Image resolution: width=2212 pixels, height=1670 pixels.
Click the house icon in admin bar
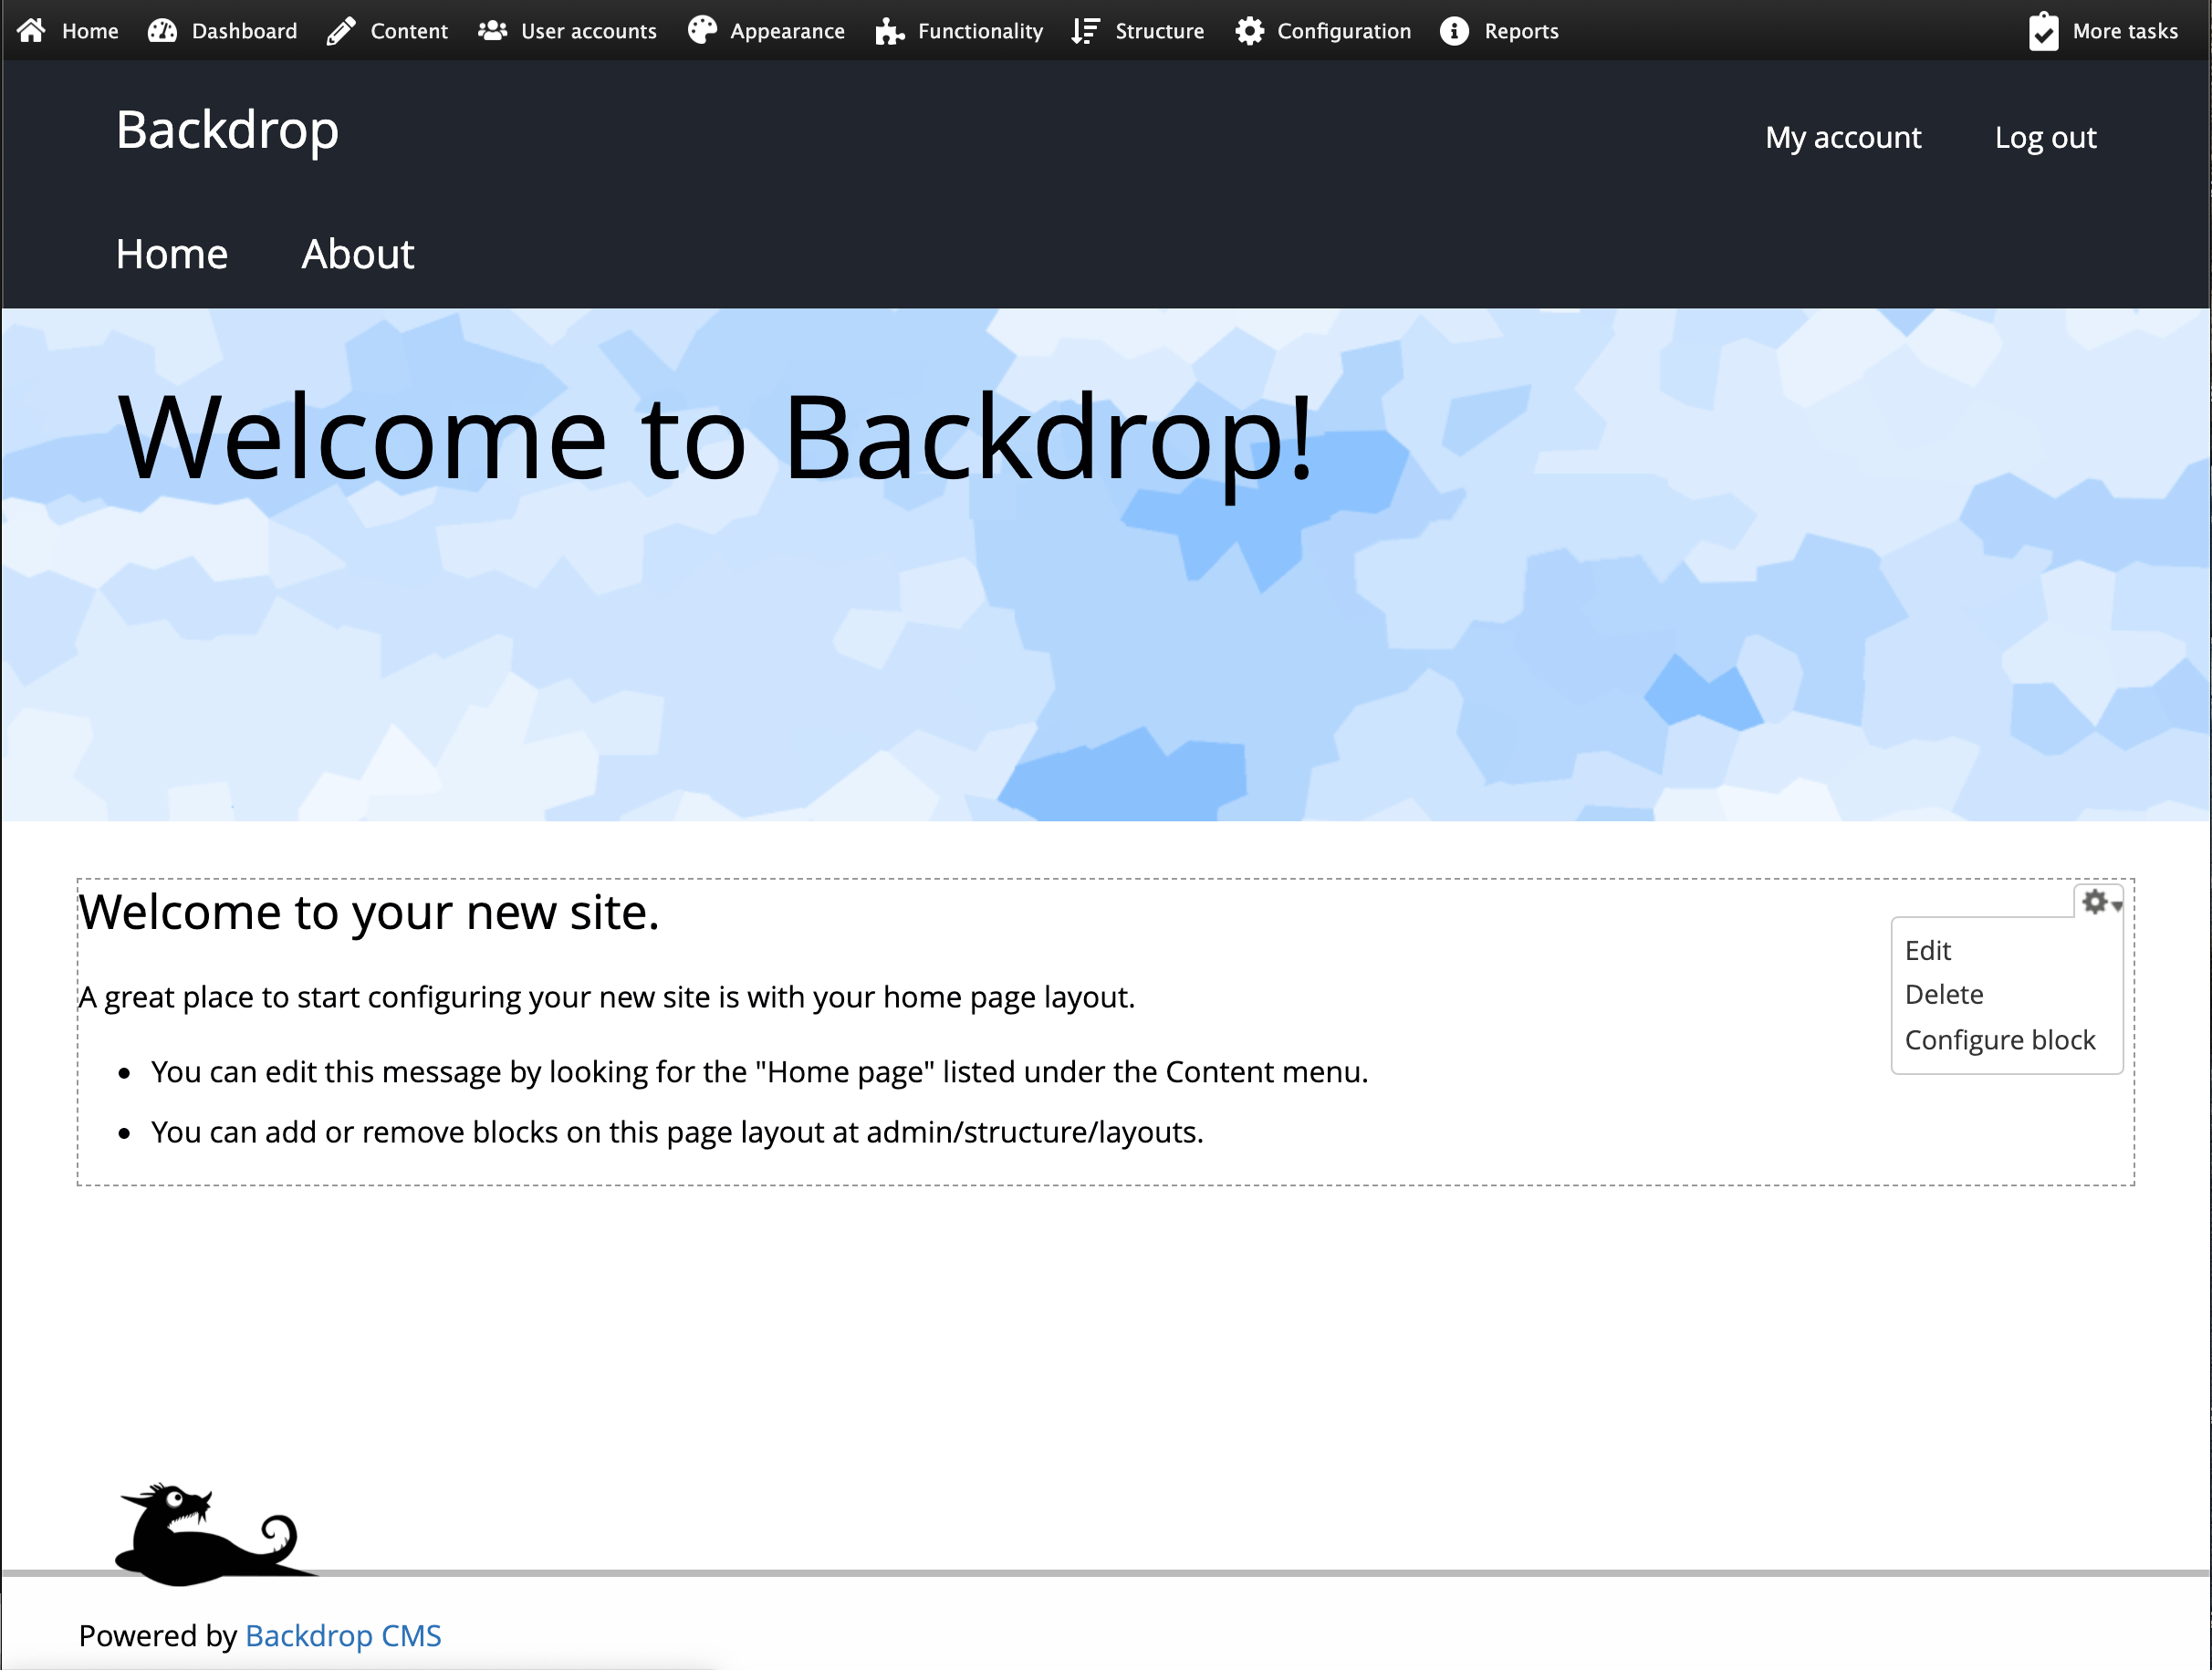point(31,31)
